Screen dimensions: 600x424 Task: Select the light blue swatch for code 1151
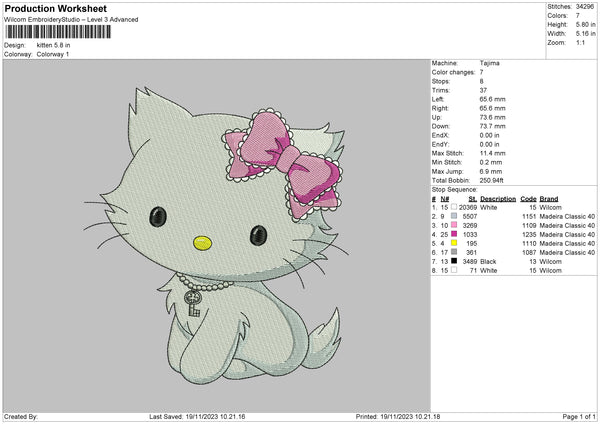pyautogui.click(x=454, y=216)
